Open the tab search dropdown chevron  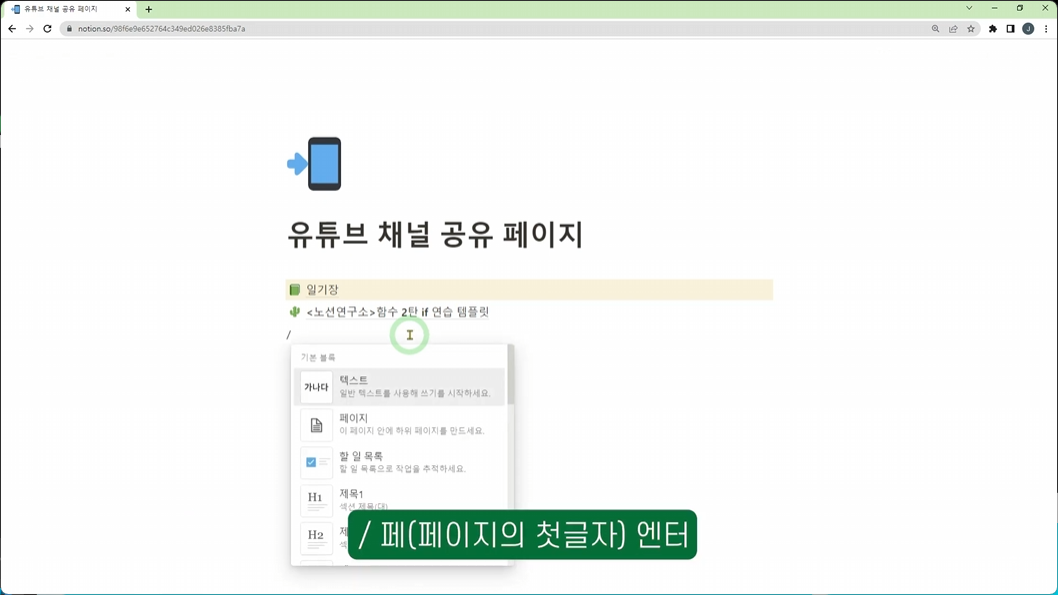pyautogui.click(x=969, y=8)
